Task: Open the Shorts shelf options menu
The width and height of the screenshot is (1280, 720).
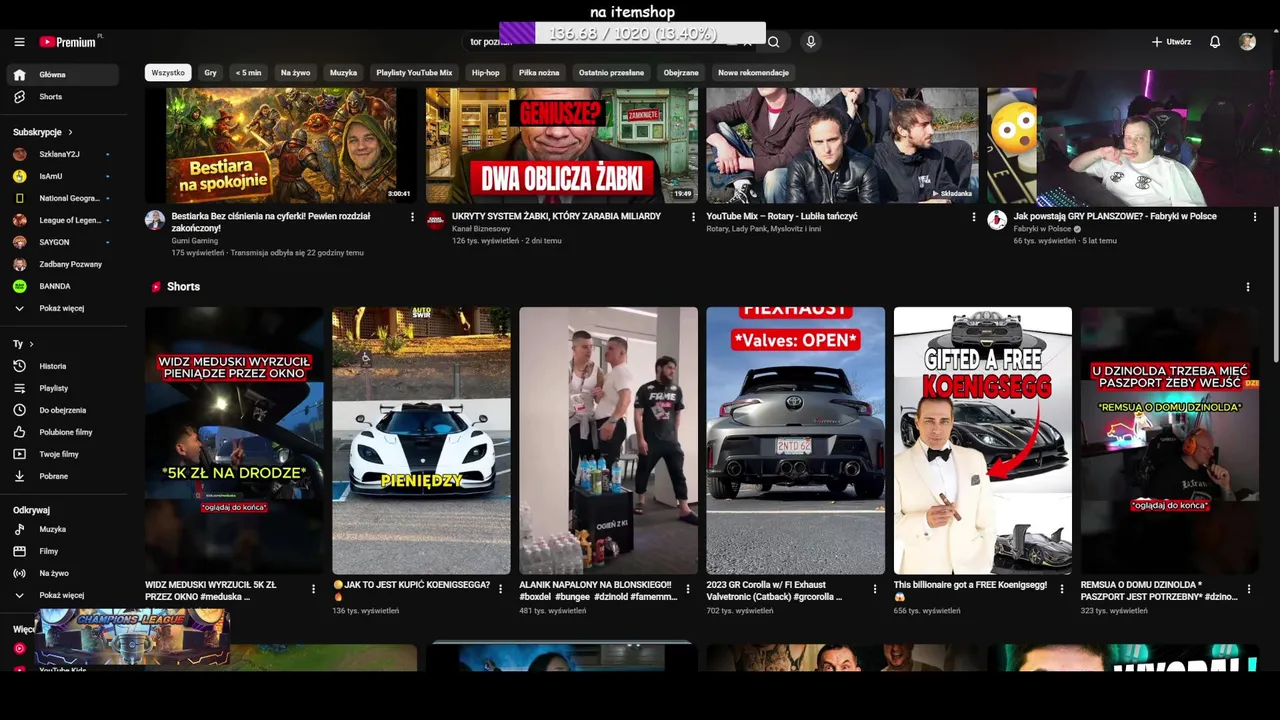Action: tap(1247, 287)
